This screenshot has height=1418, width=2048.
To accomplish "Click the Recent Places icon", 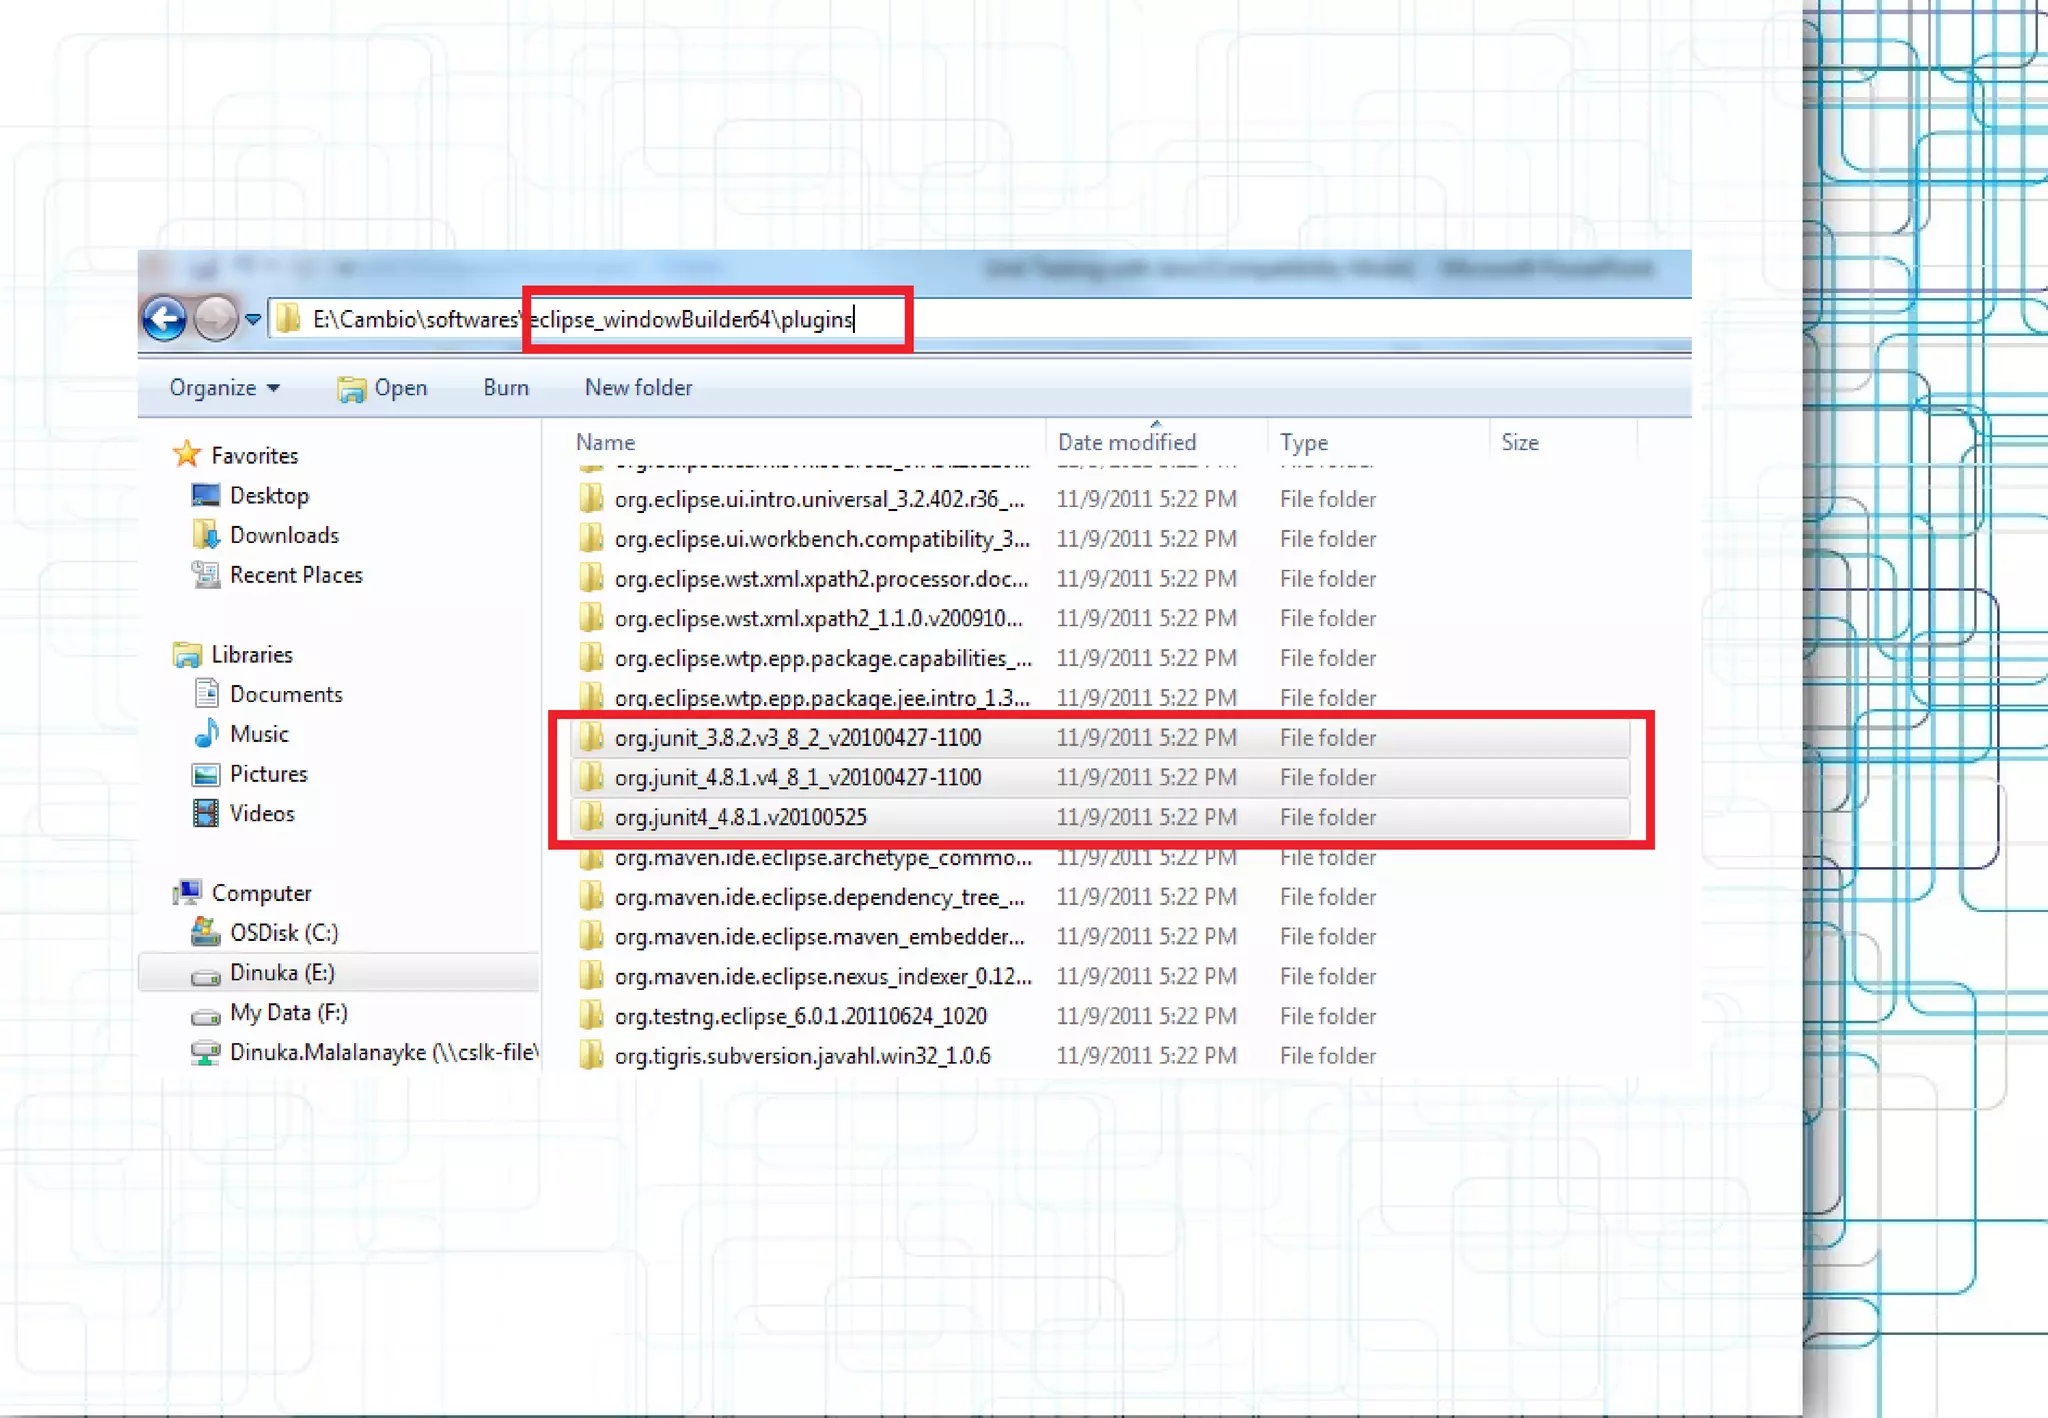I will click(205, 575).
